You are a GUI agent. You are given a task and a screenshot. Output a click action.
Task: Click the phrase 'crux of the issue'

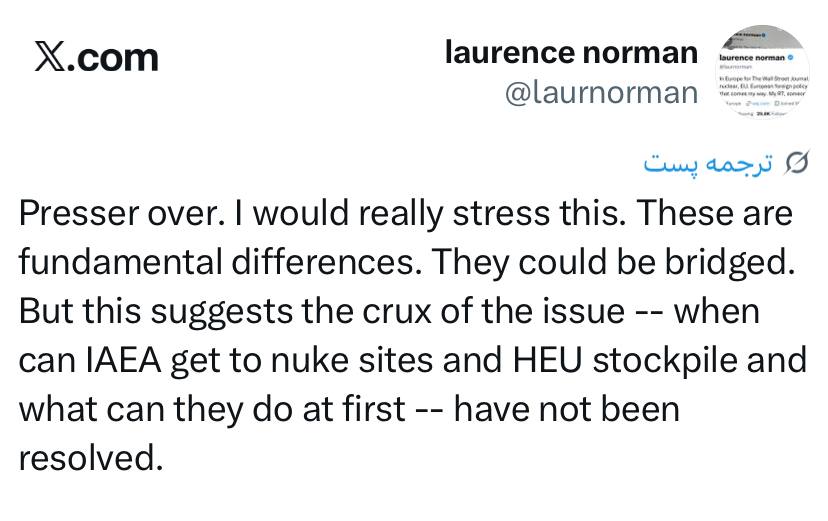click(493, 311)
